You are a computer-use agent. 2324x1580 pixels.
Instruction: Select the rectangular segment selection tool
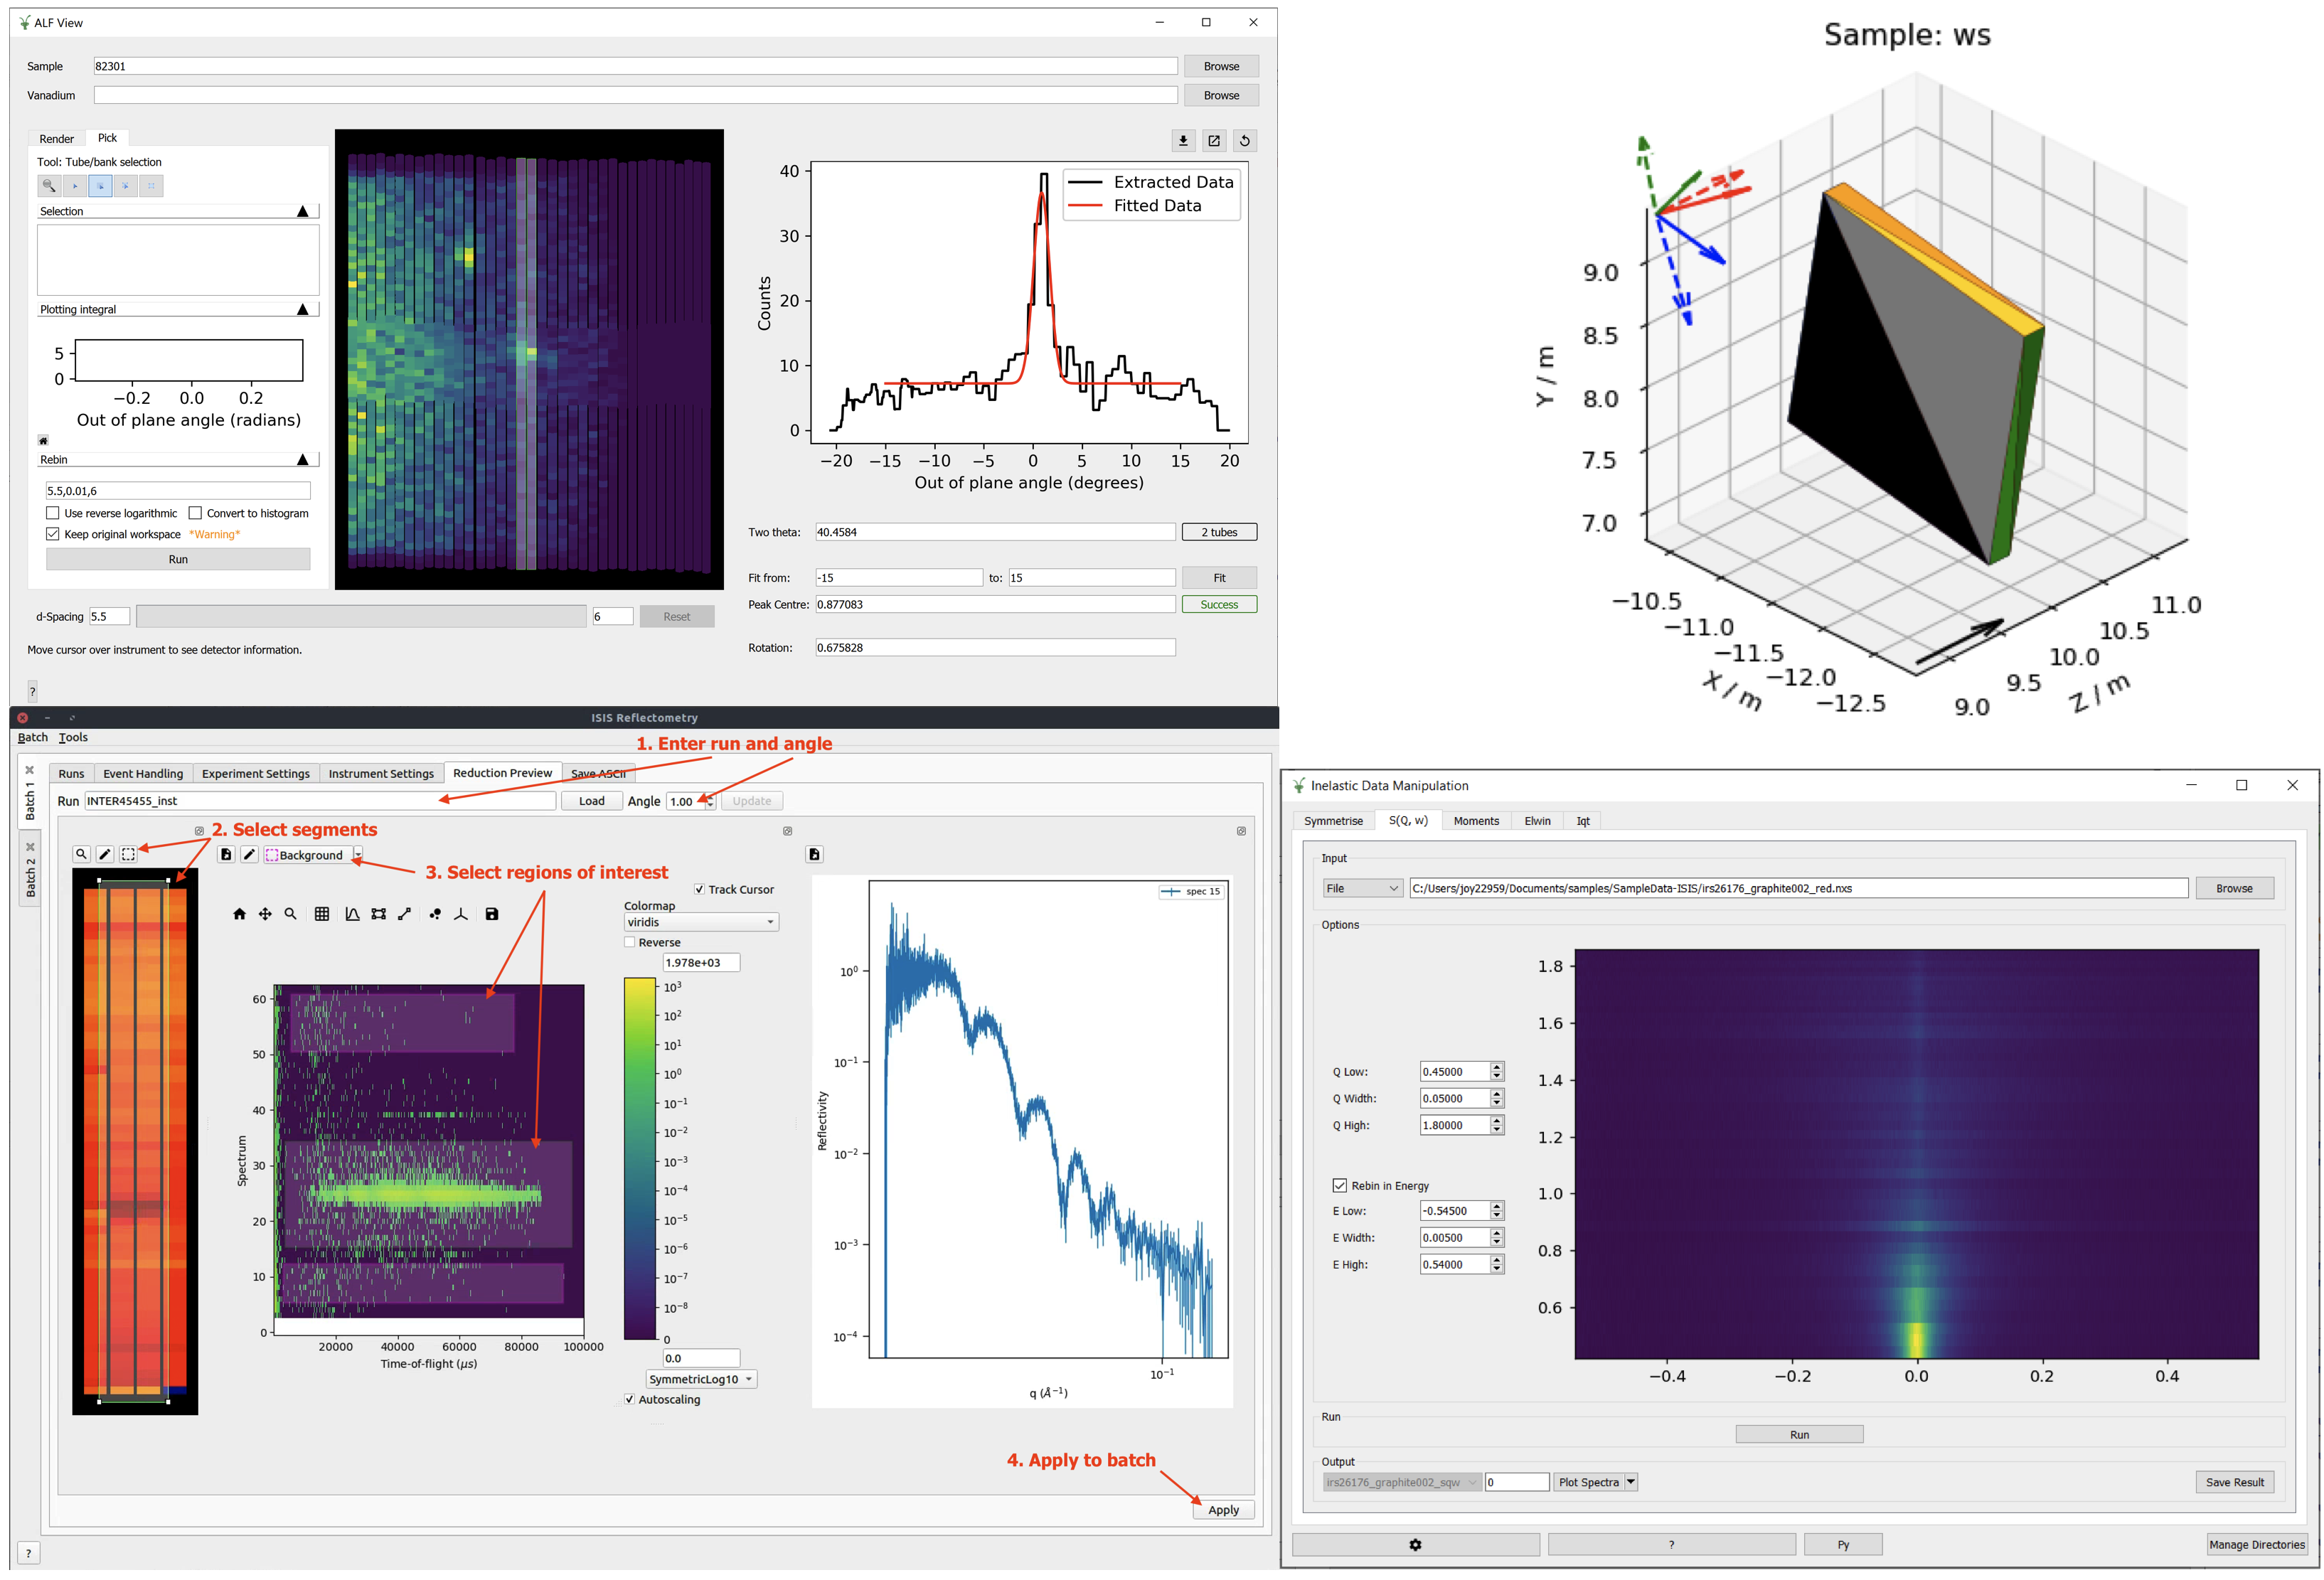[x=128, y=854]
